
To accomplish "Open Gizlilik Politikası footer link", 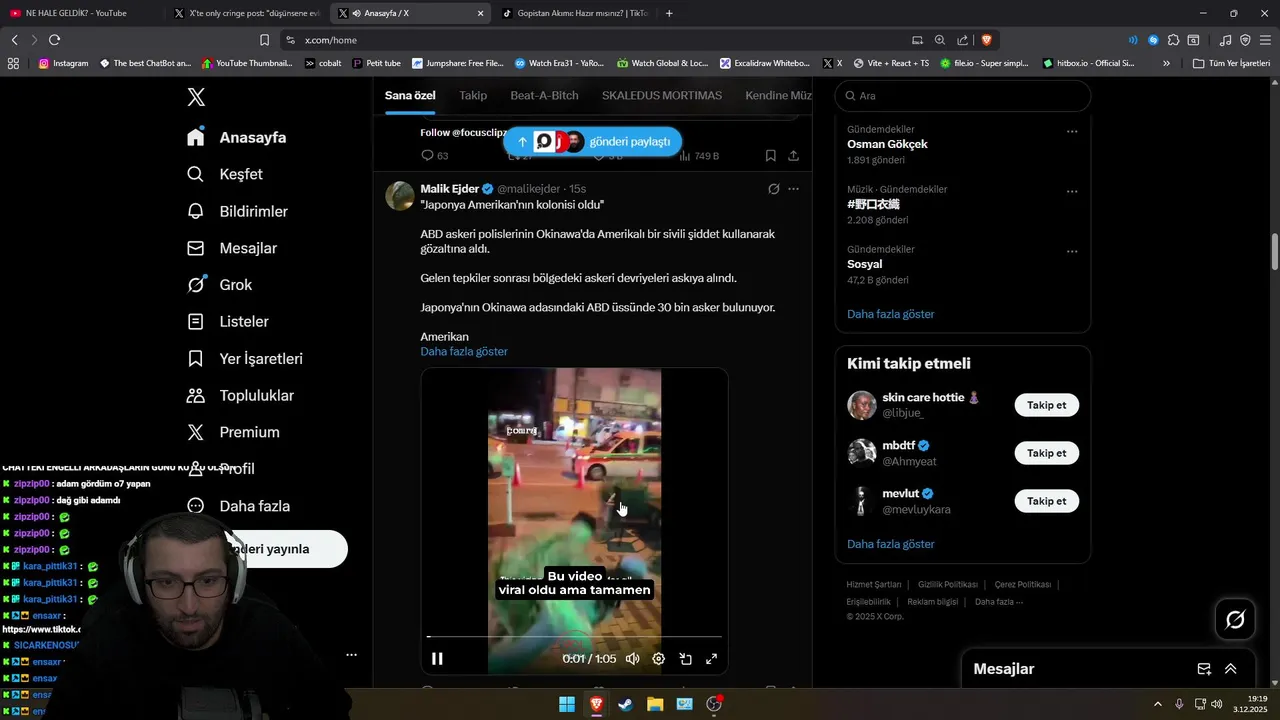I will pos(947,584).
